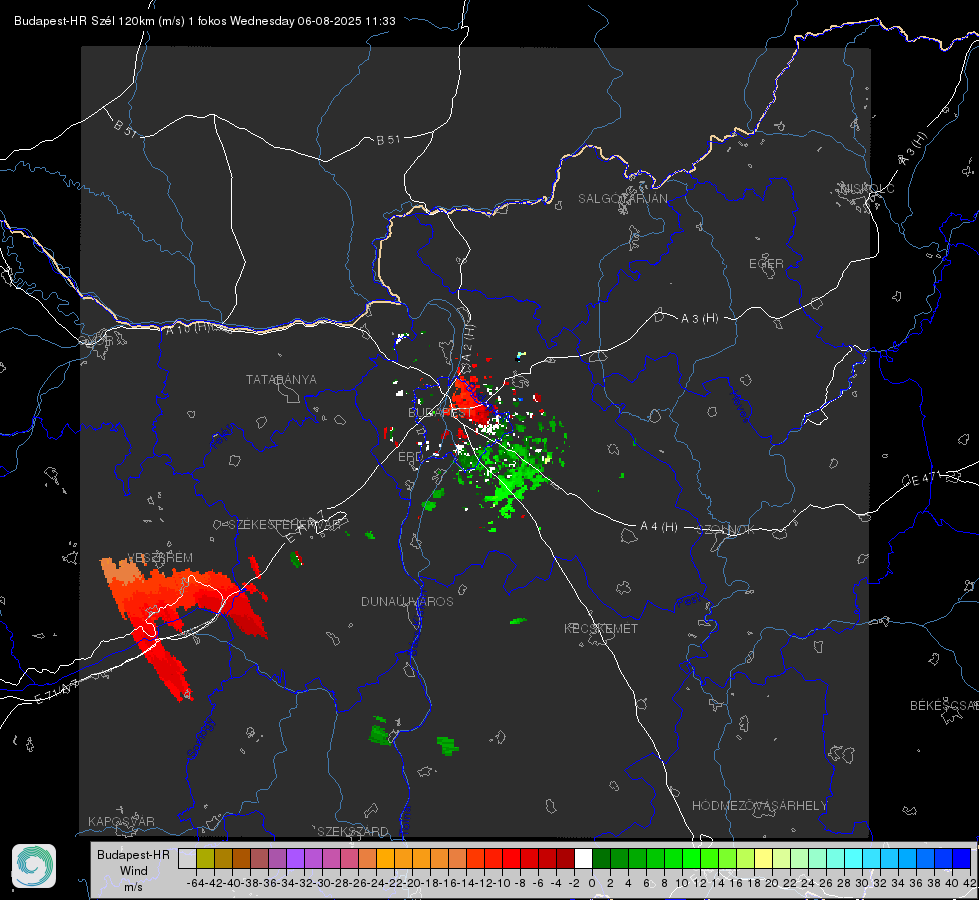Click the 'A 4 (H)' road label
979x900 pixels.
point(659,527)
